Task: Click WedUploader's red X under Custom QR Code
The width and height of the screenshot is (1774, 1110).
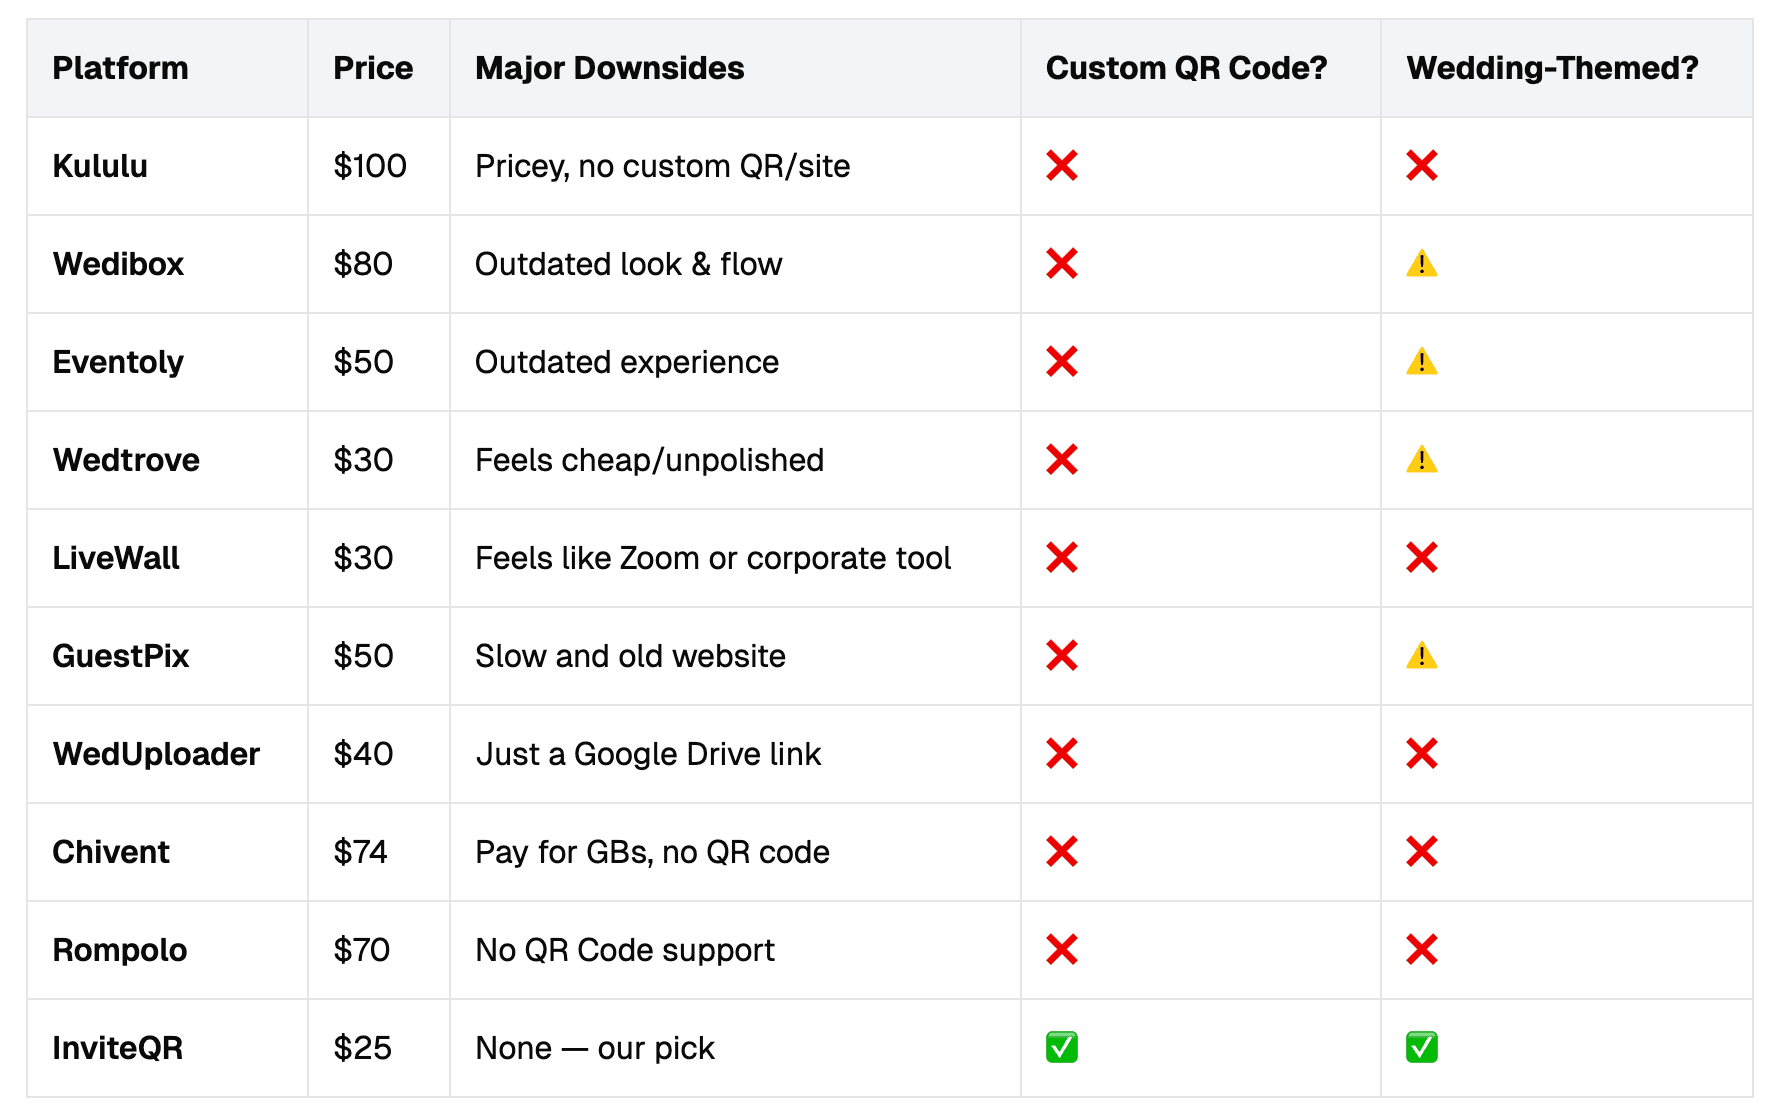Action: click(x=1061, y=754)
